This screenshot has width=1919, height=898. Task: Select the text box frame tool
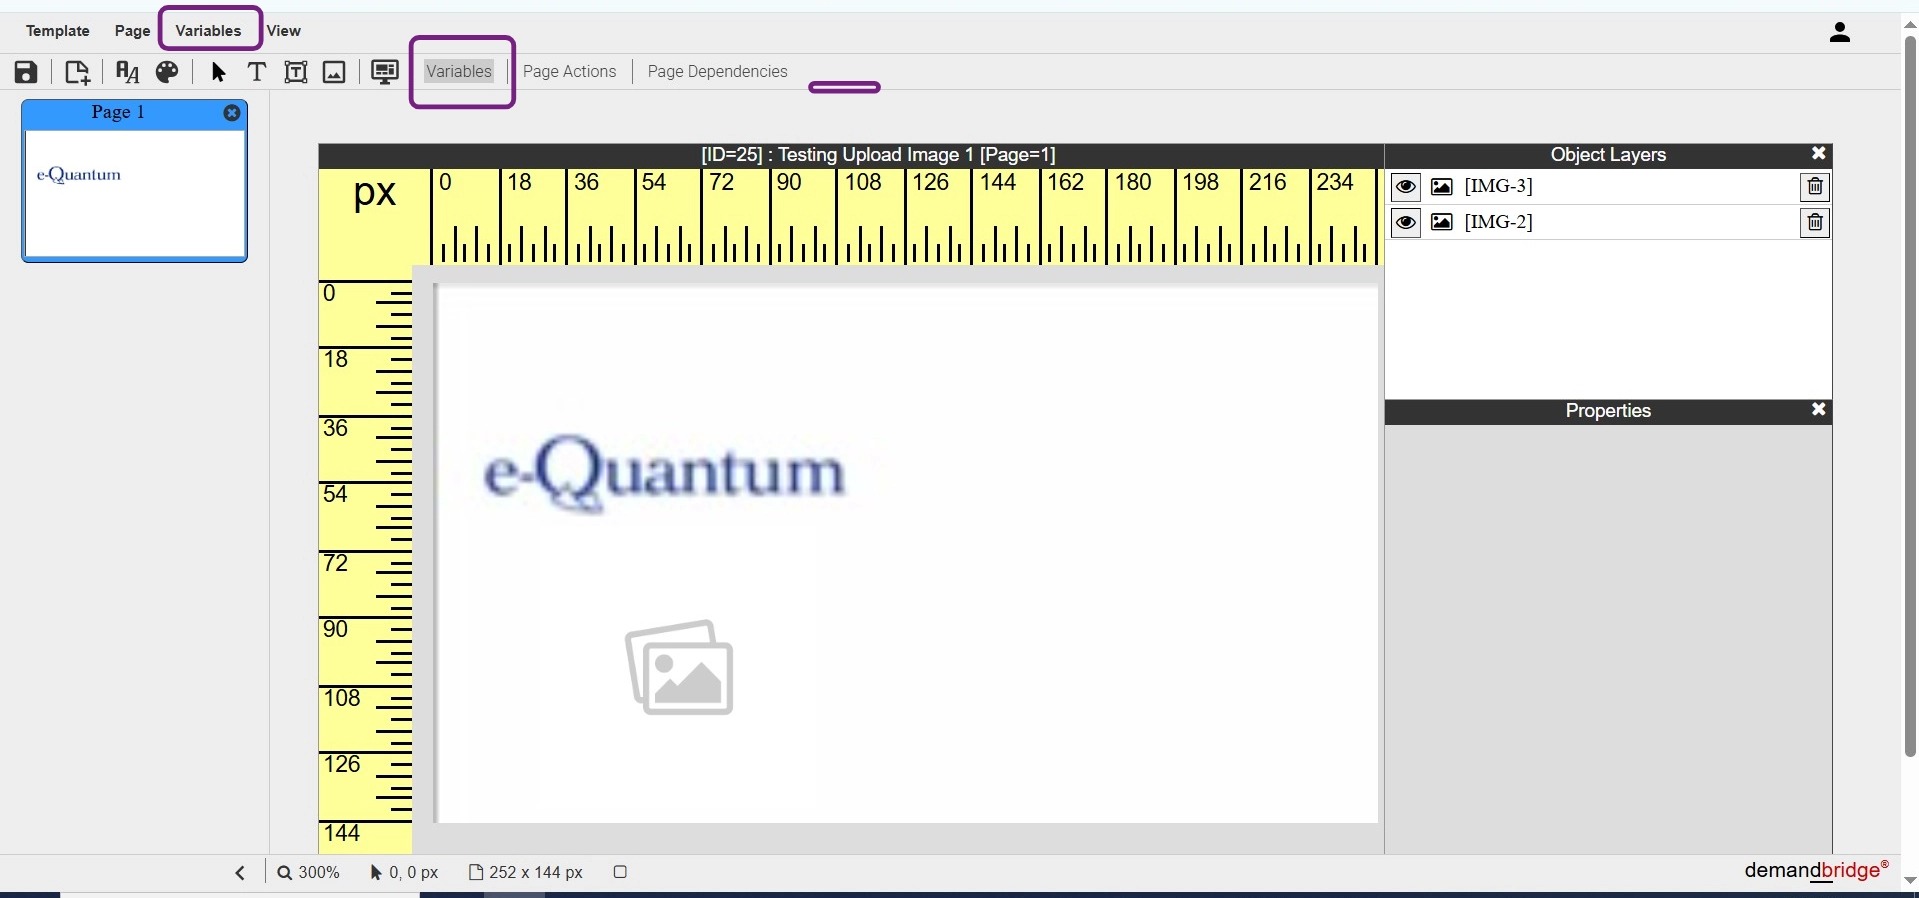(296, 72)
